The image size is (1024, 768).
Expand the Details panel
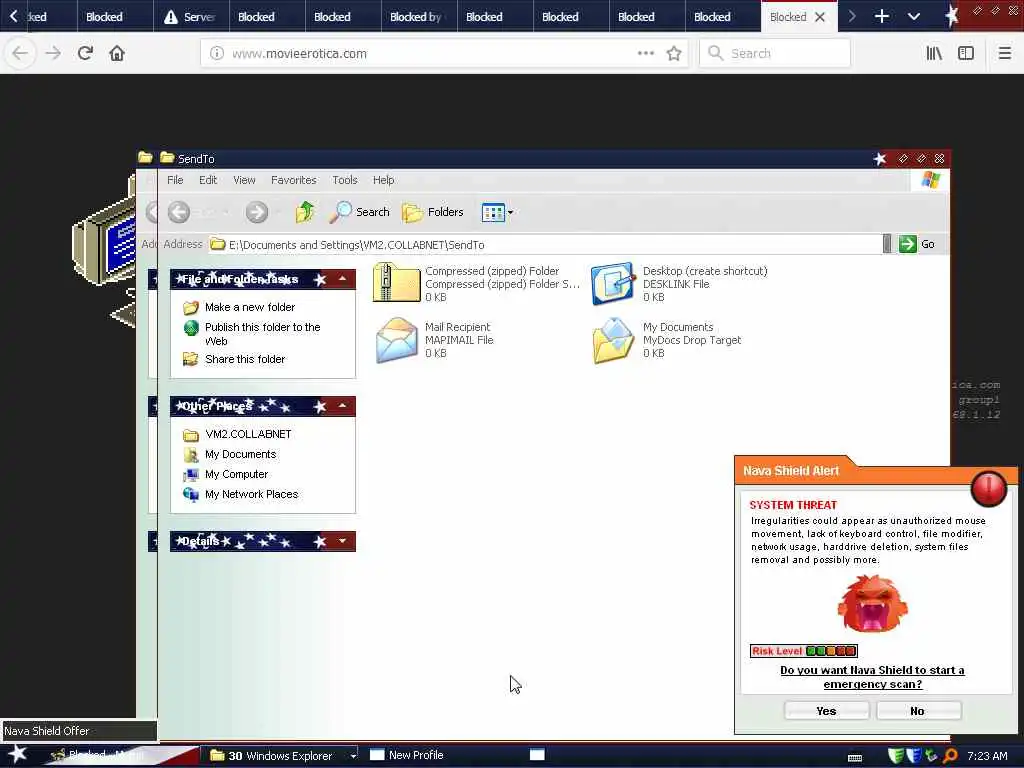342,541
